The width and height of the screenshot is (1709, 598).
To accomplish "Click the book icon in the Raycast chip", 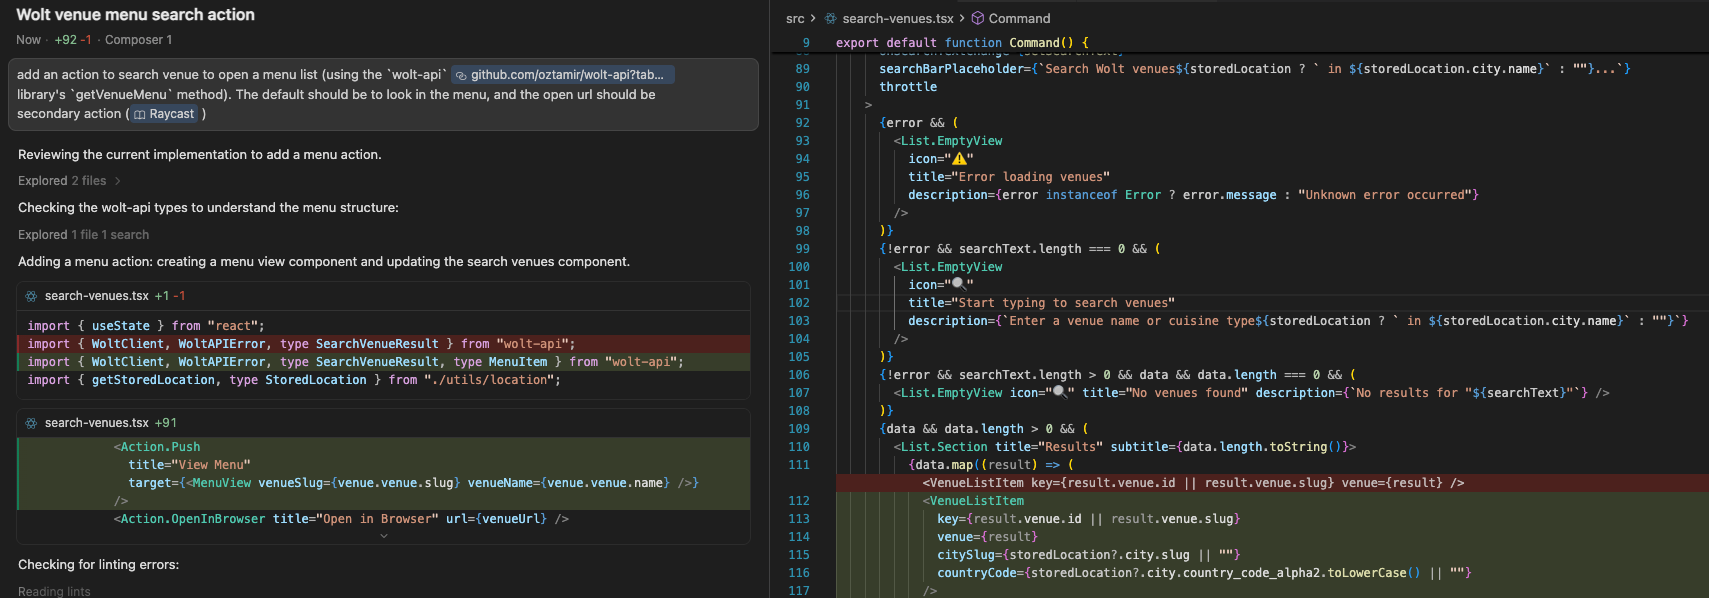I will pos(140,114).
